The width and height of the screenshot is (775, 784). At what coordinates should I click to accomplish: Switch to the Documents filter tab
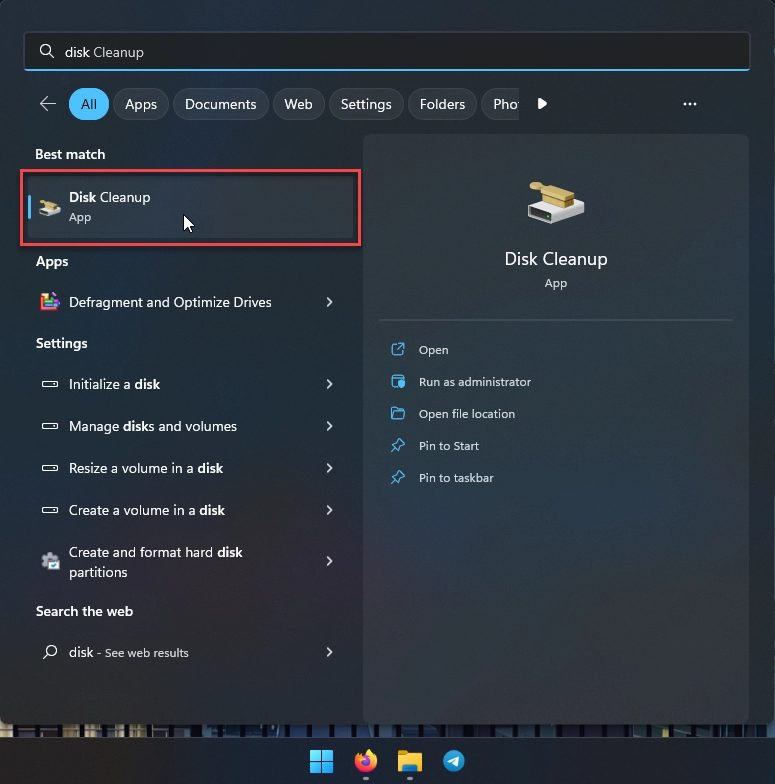(x=220, y=104)
